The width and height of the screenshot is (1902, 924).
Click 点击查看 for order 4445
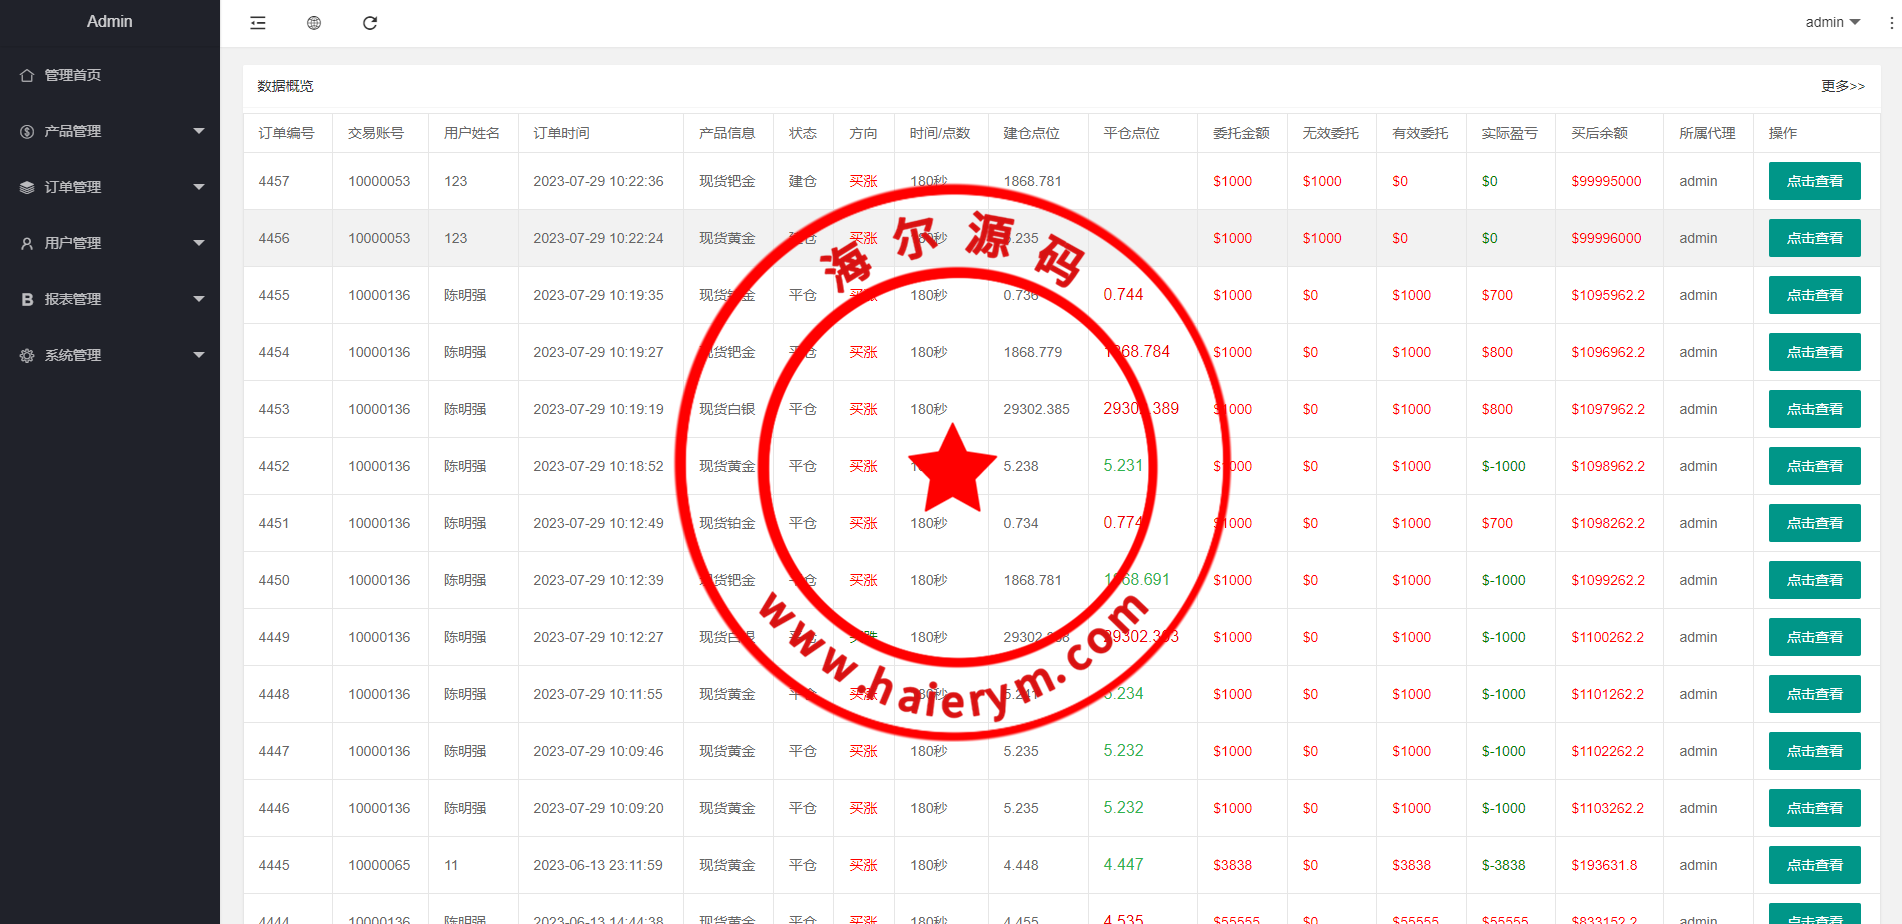[1814, 865]
